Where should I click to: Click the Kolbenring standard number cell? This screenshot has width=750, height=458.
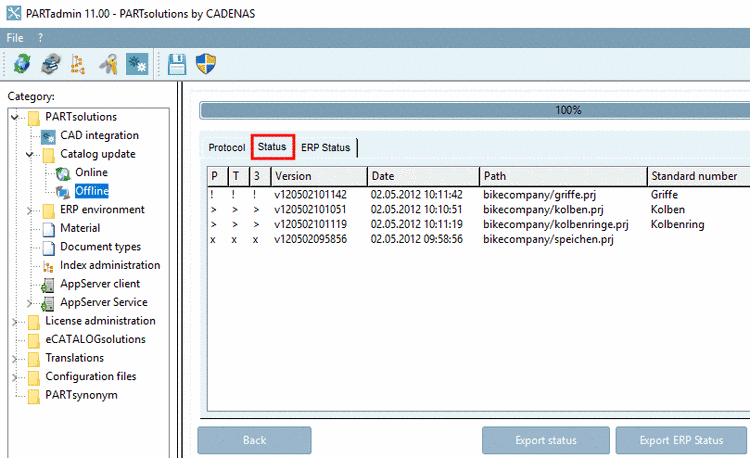pyautogui.click(x=677, y=225)
